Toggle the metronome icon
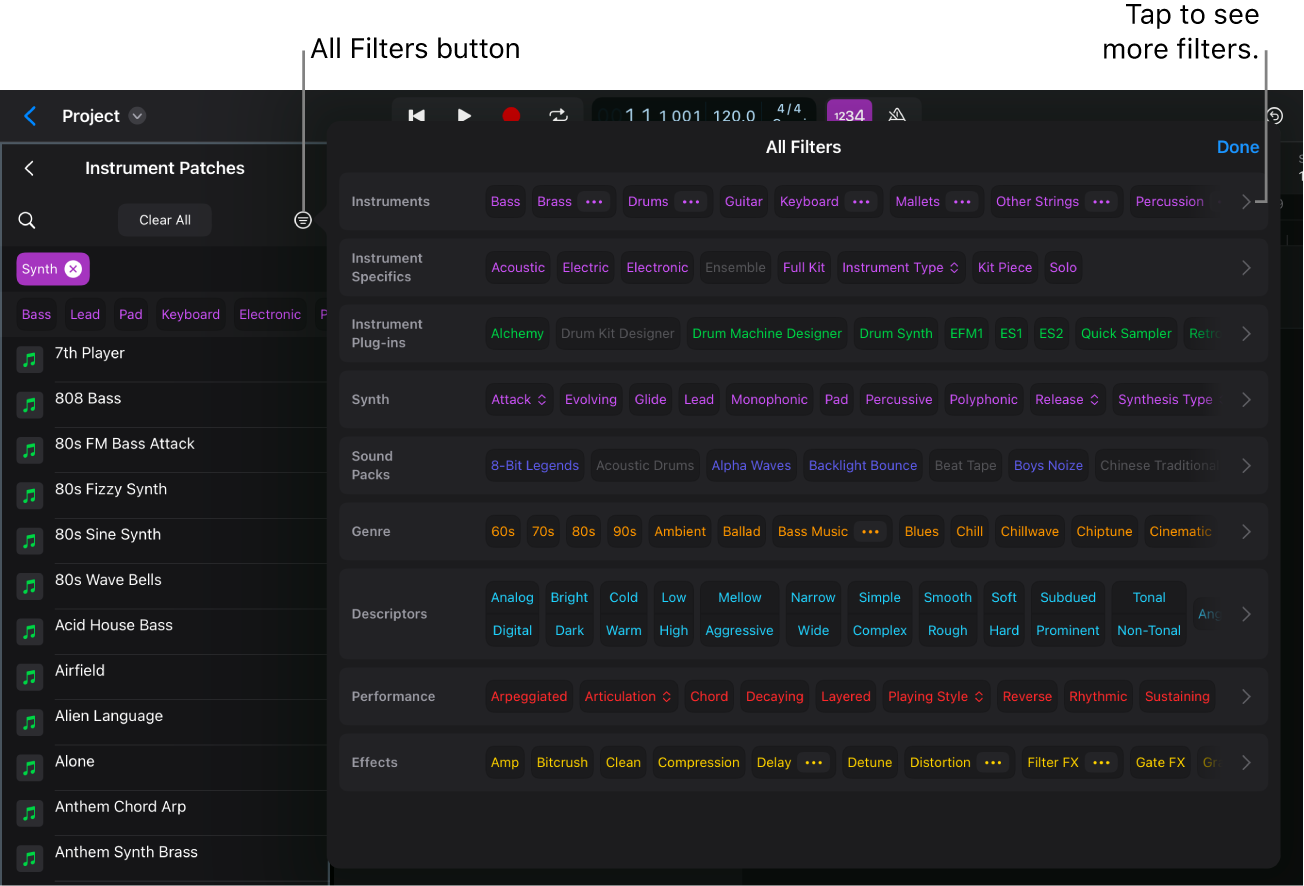The width and height of the screenshot is (1304, 886). [897, 116]
